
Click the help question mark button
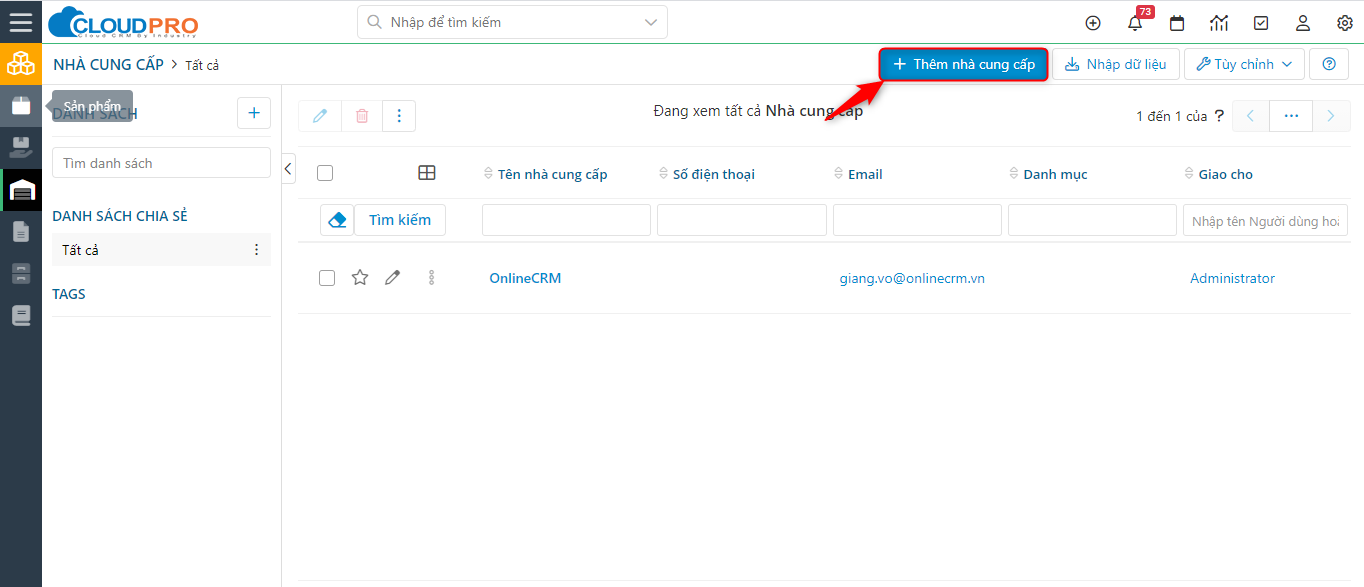1329,64
